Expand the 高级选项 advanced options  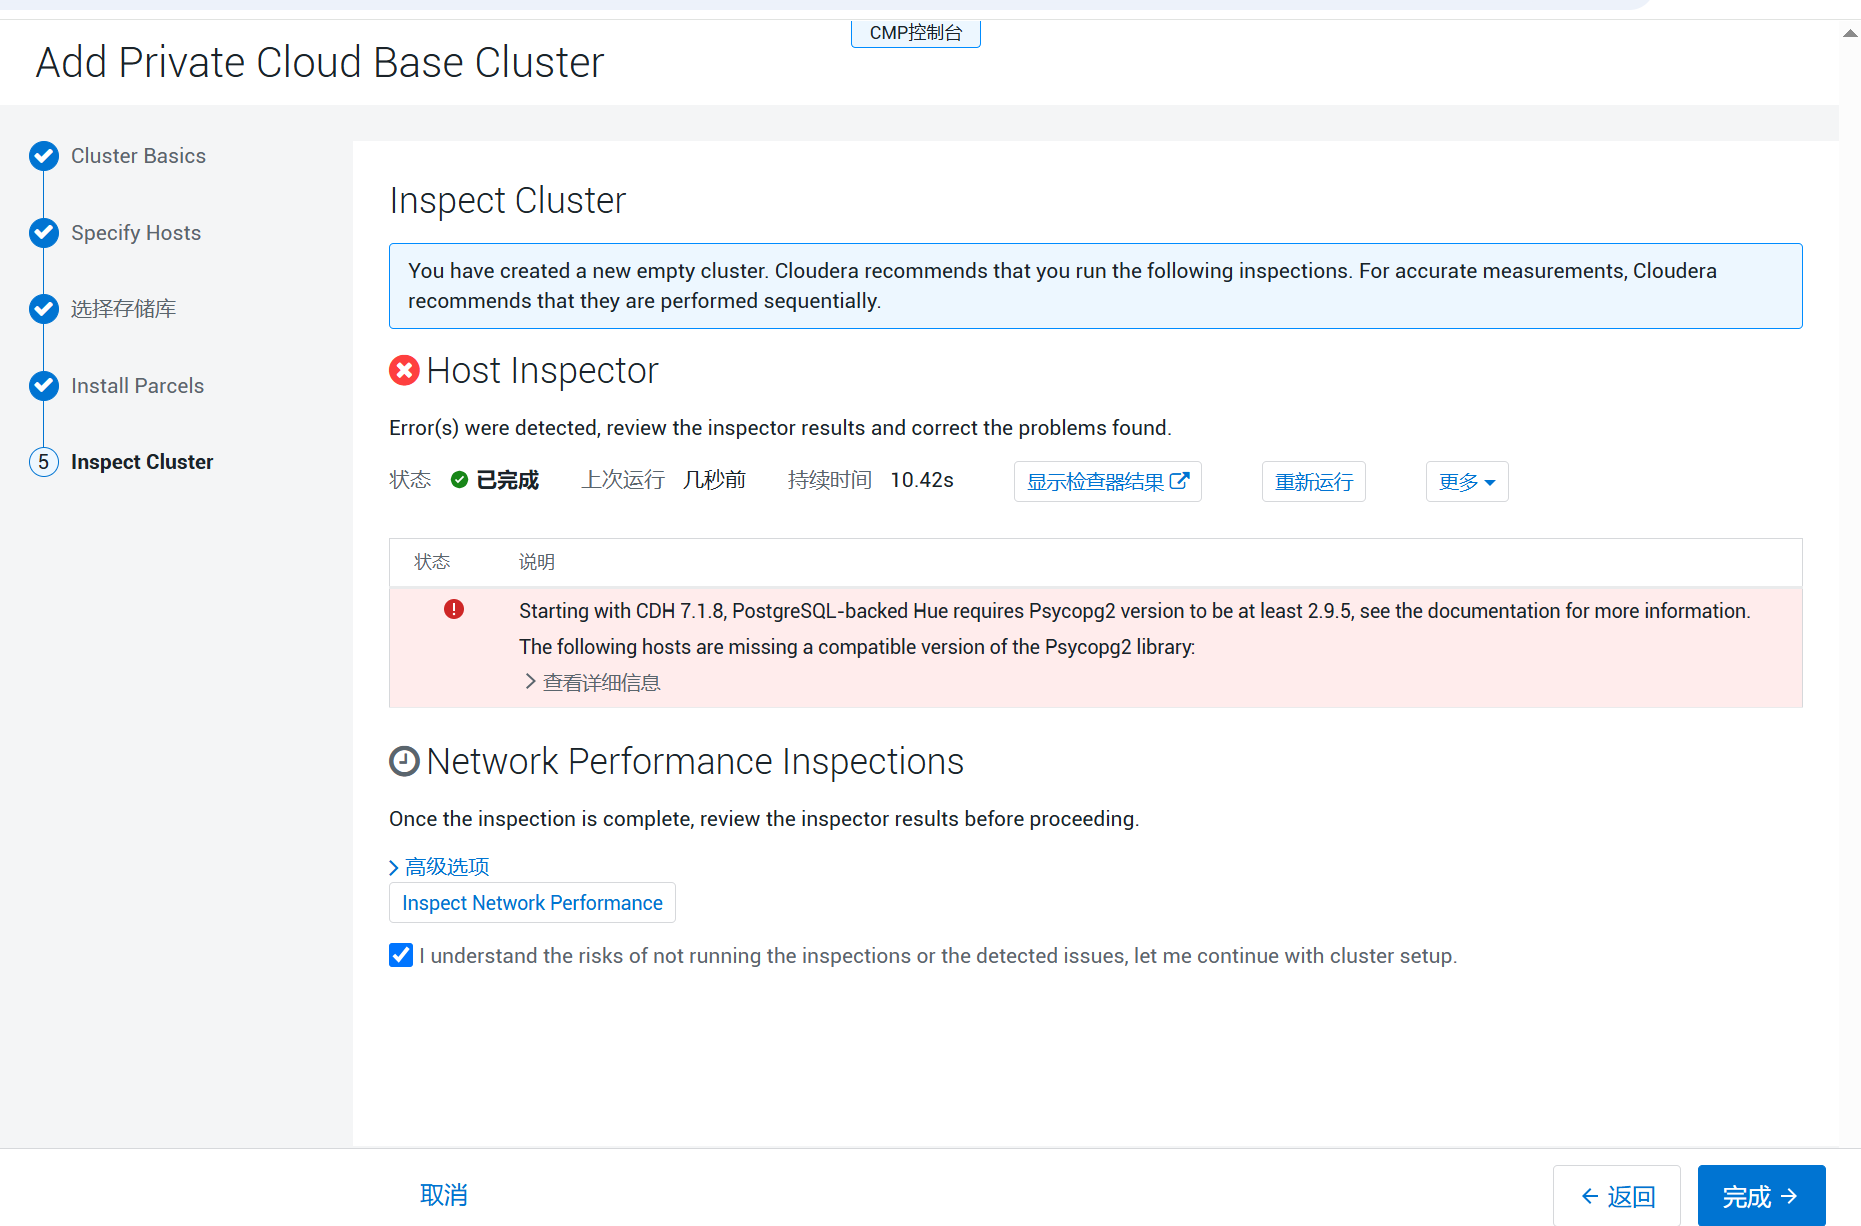pos(439,867)
